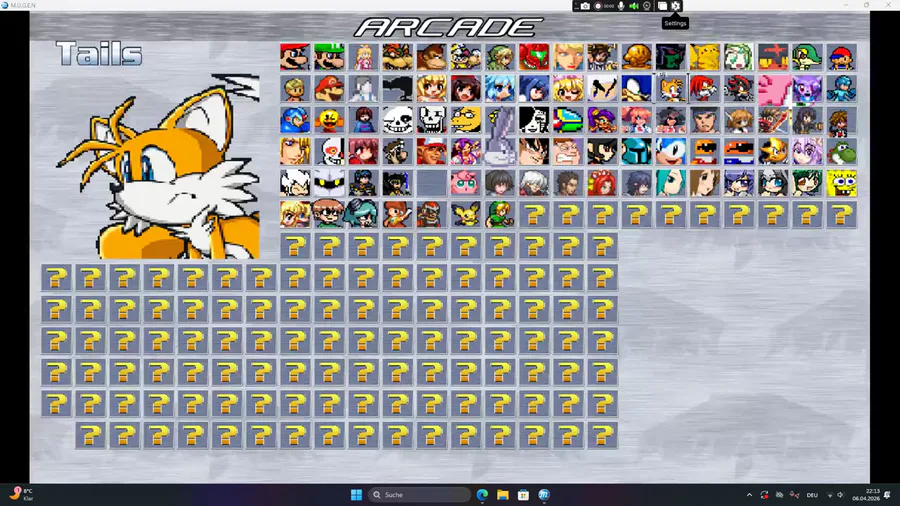The image size is (900, 506).
Task: Pick the golden Kirby trophy portrait
Action: (637, 57)
